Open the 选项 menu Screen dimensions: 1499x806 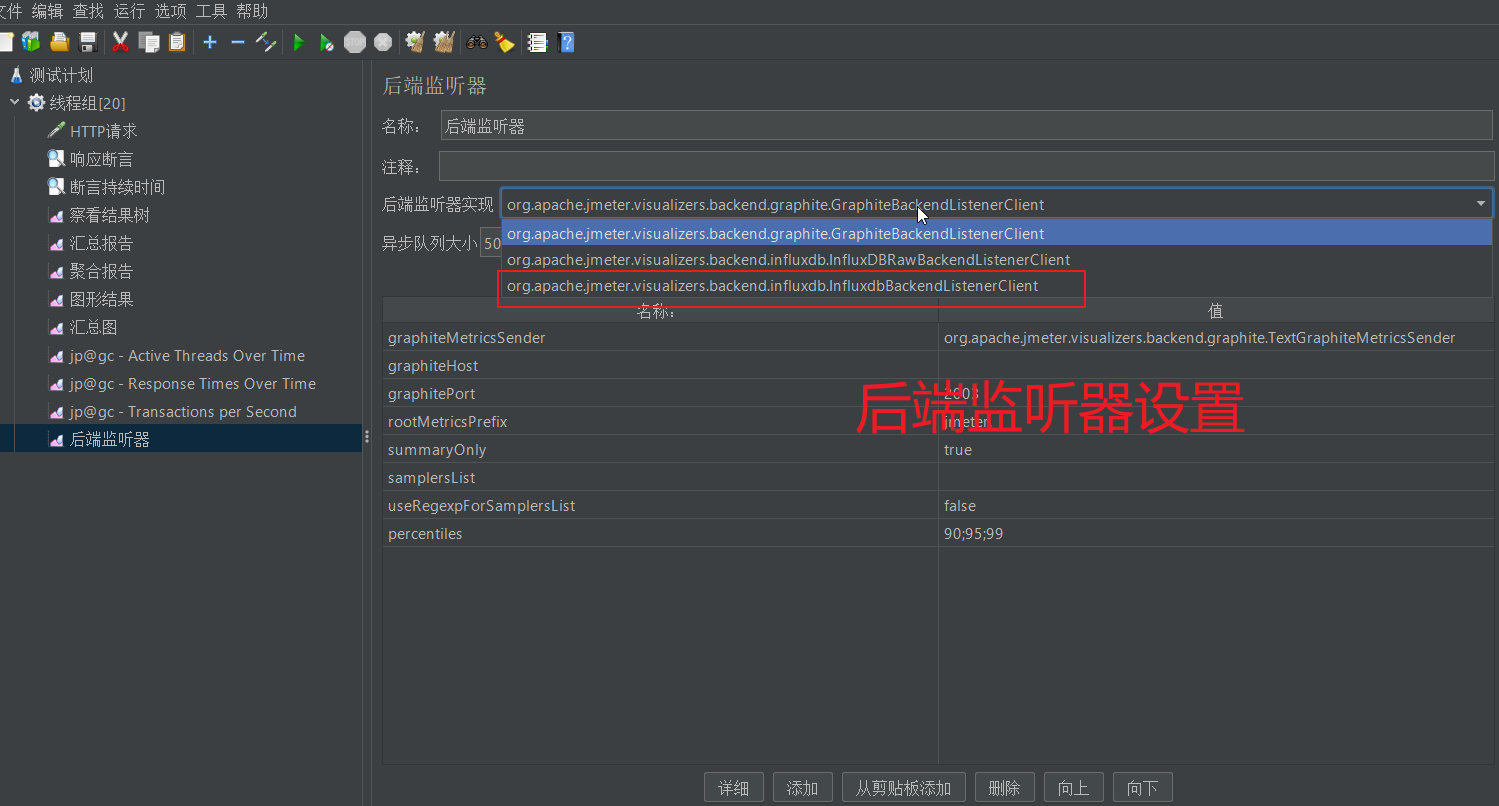pyautogui.click(x=170, y=11)
